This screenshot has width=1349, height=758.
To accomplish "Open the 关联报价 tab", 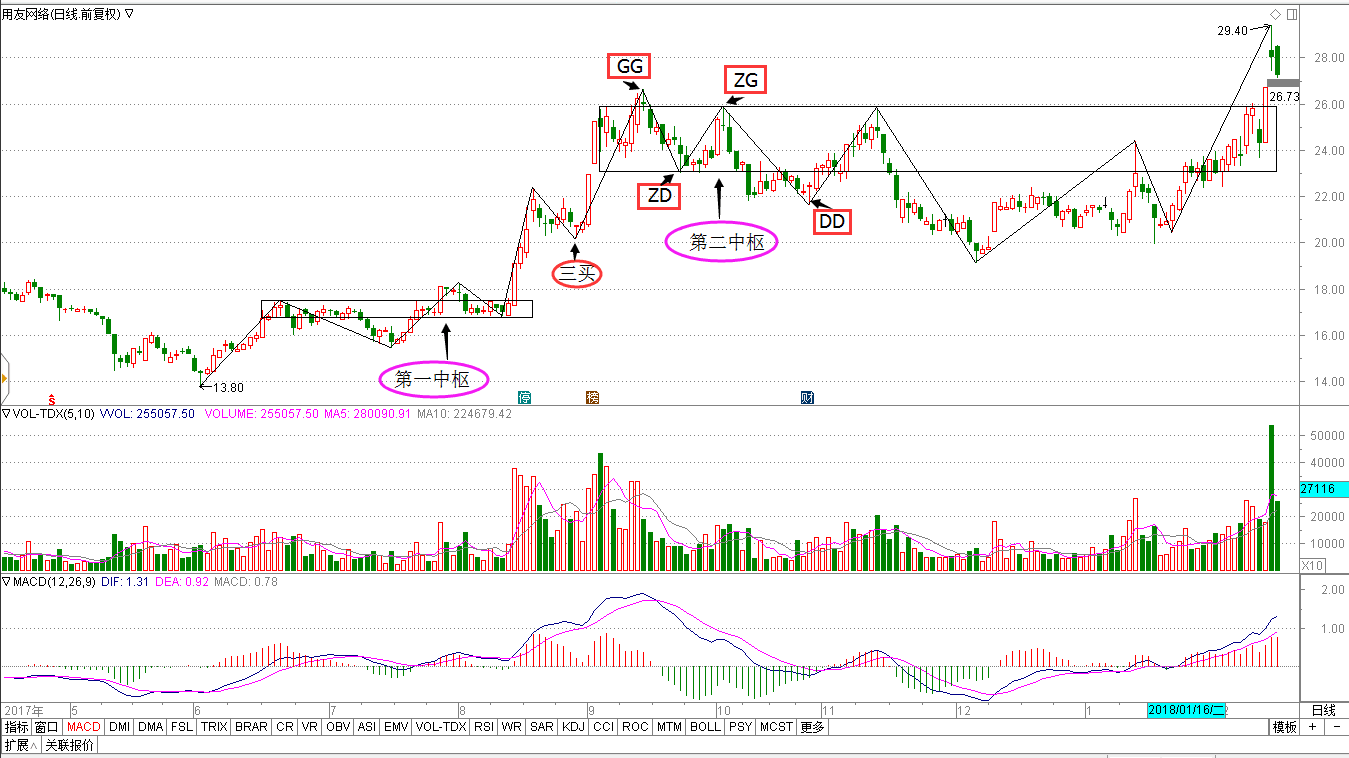I will coord(69,745).
